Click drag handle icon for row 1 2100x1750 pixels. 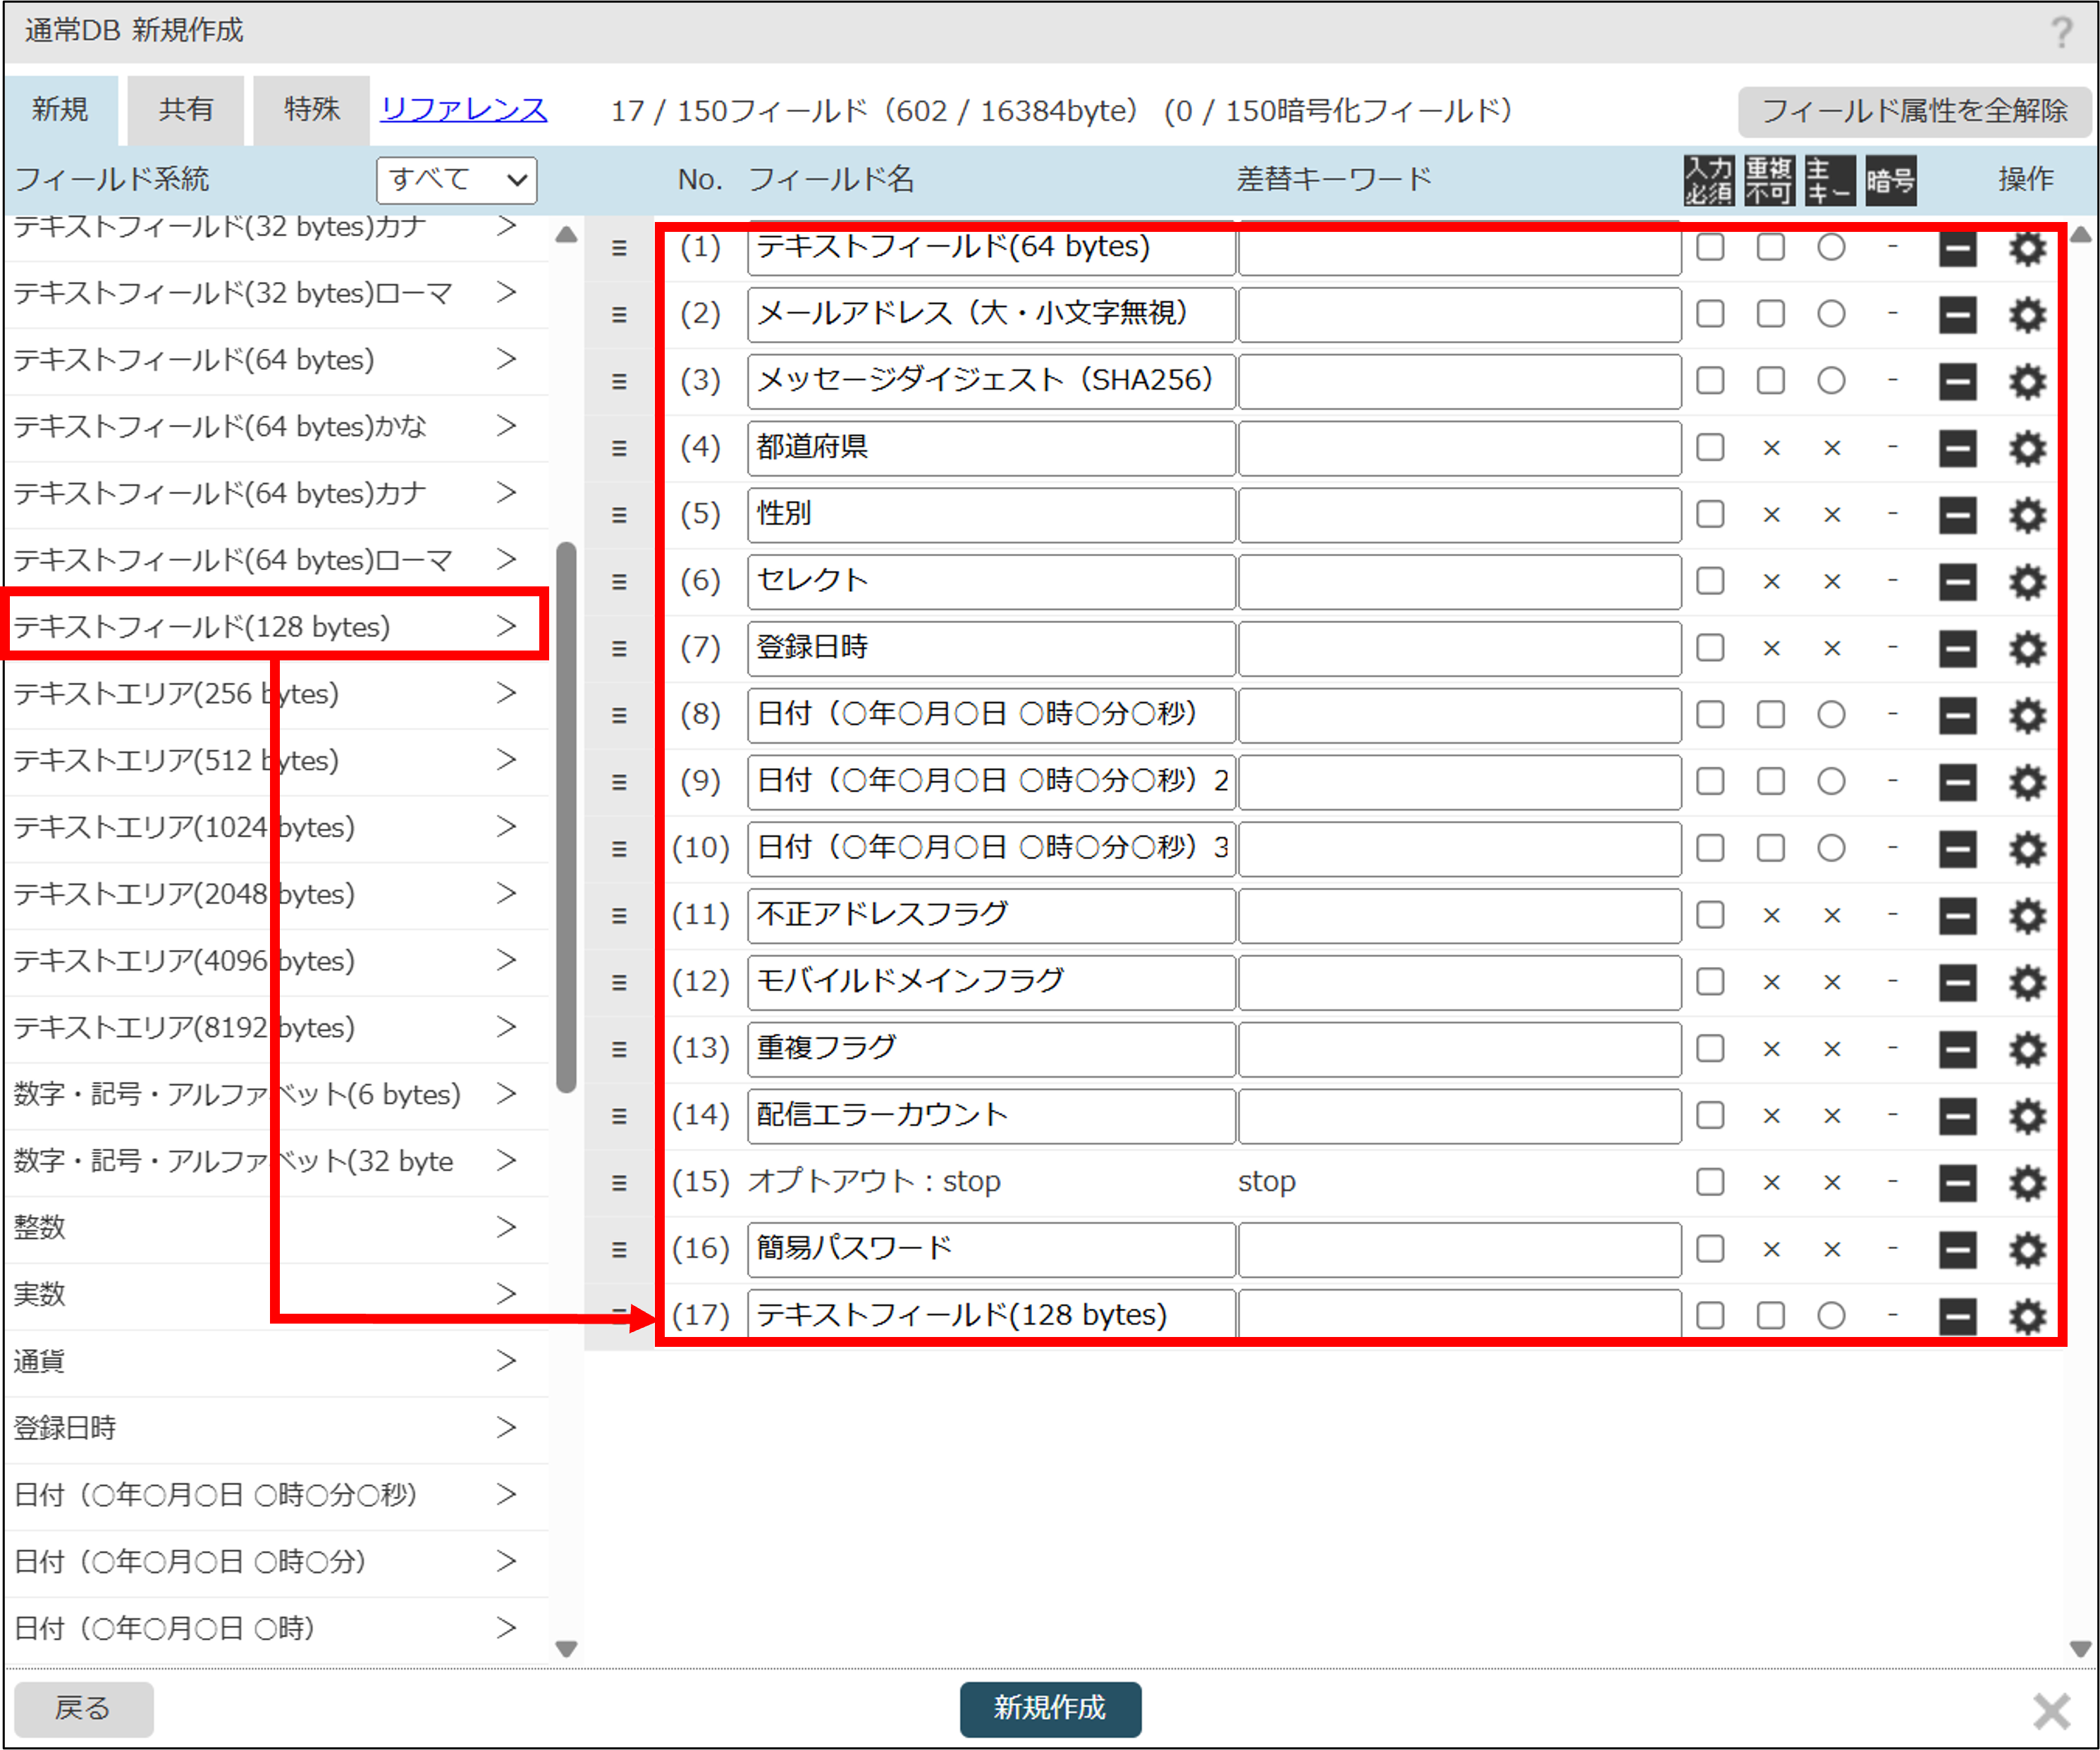619,248
